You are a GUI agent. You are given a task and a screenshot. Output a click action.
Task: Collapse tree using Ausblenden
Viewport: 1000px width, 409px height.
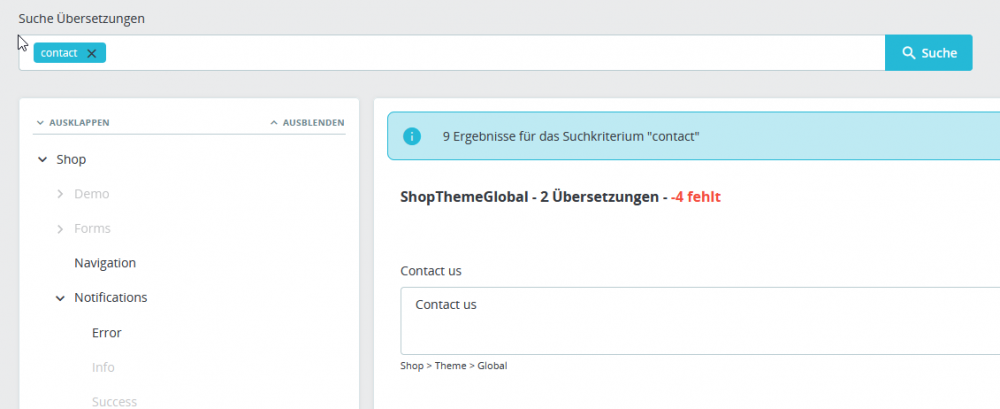point(307,123)
